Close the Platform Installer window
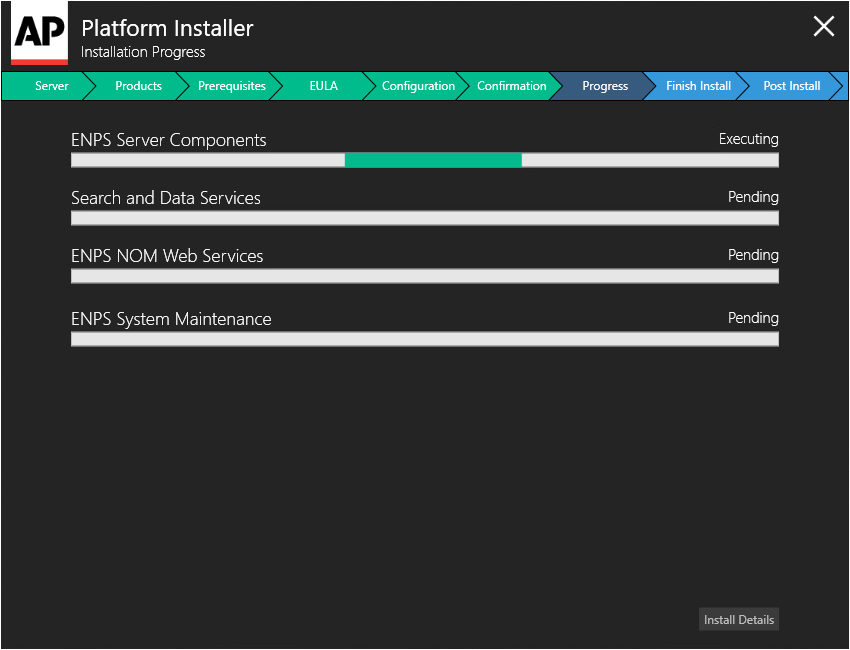Screen dimensions: 850x650 coord(823,26)
